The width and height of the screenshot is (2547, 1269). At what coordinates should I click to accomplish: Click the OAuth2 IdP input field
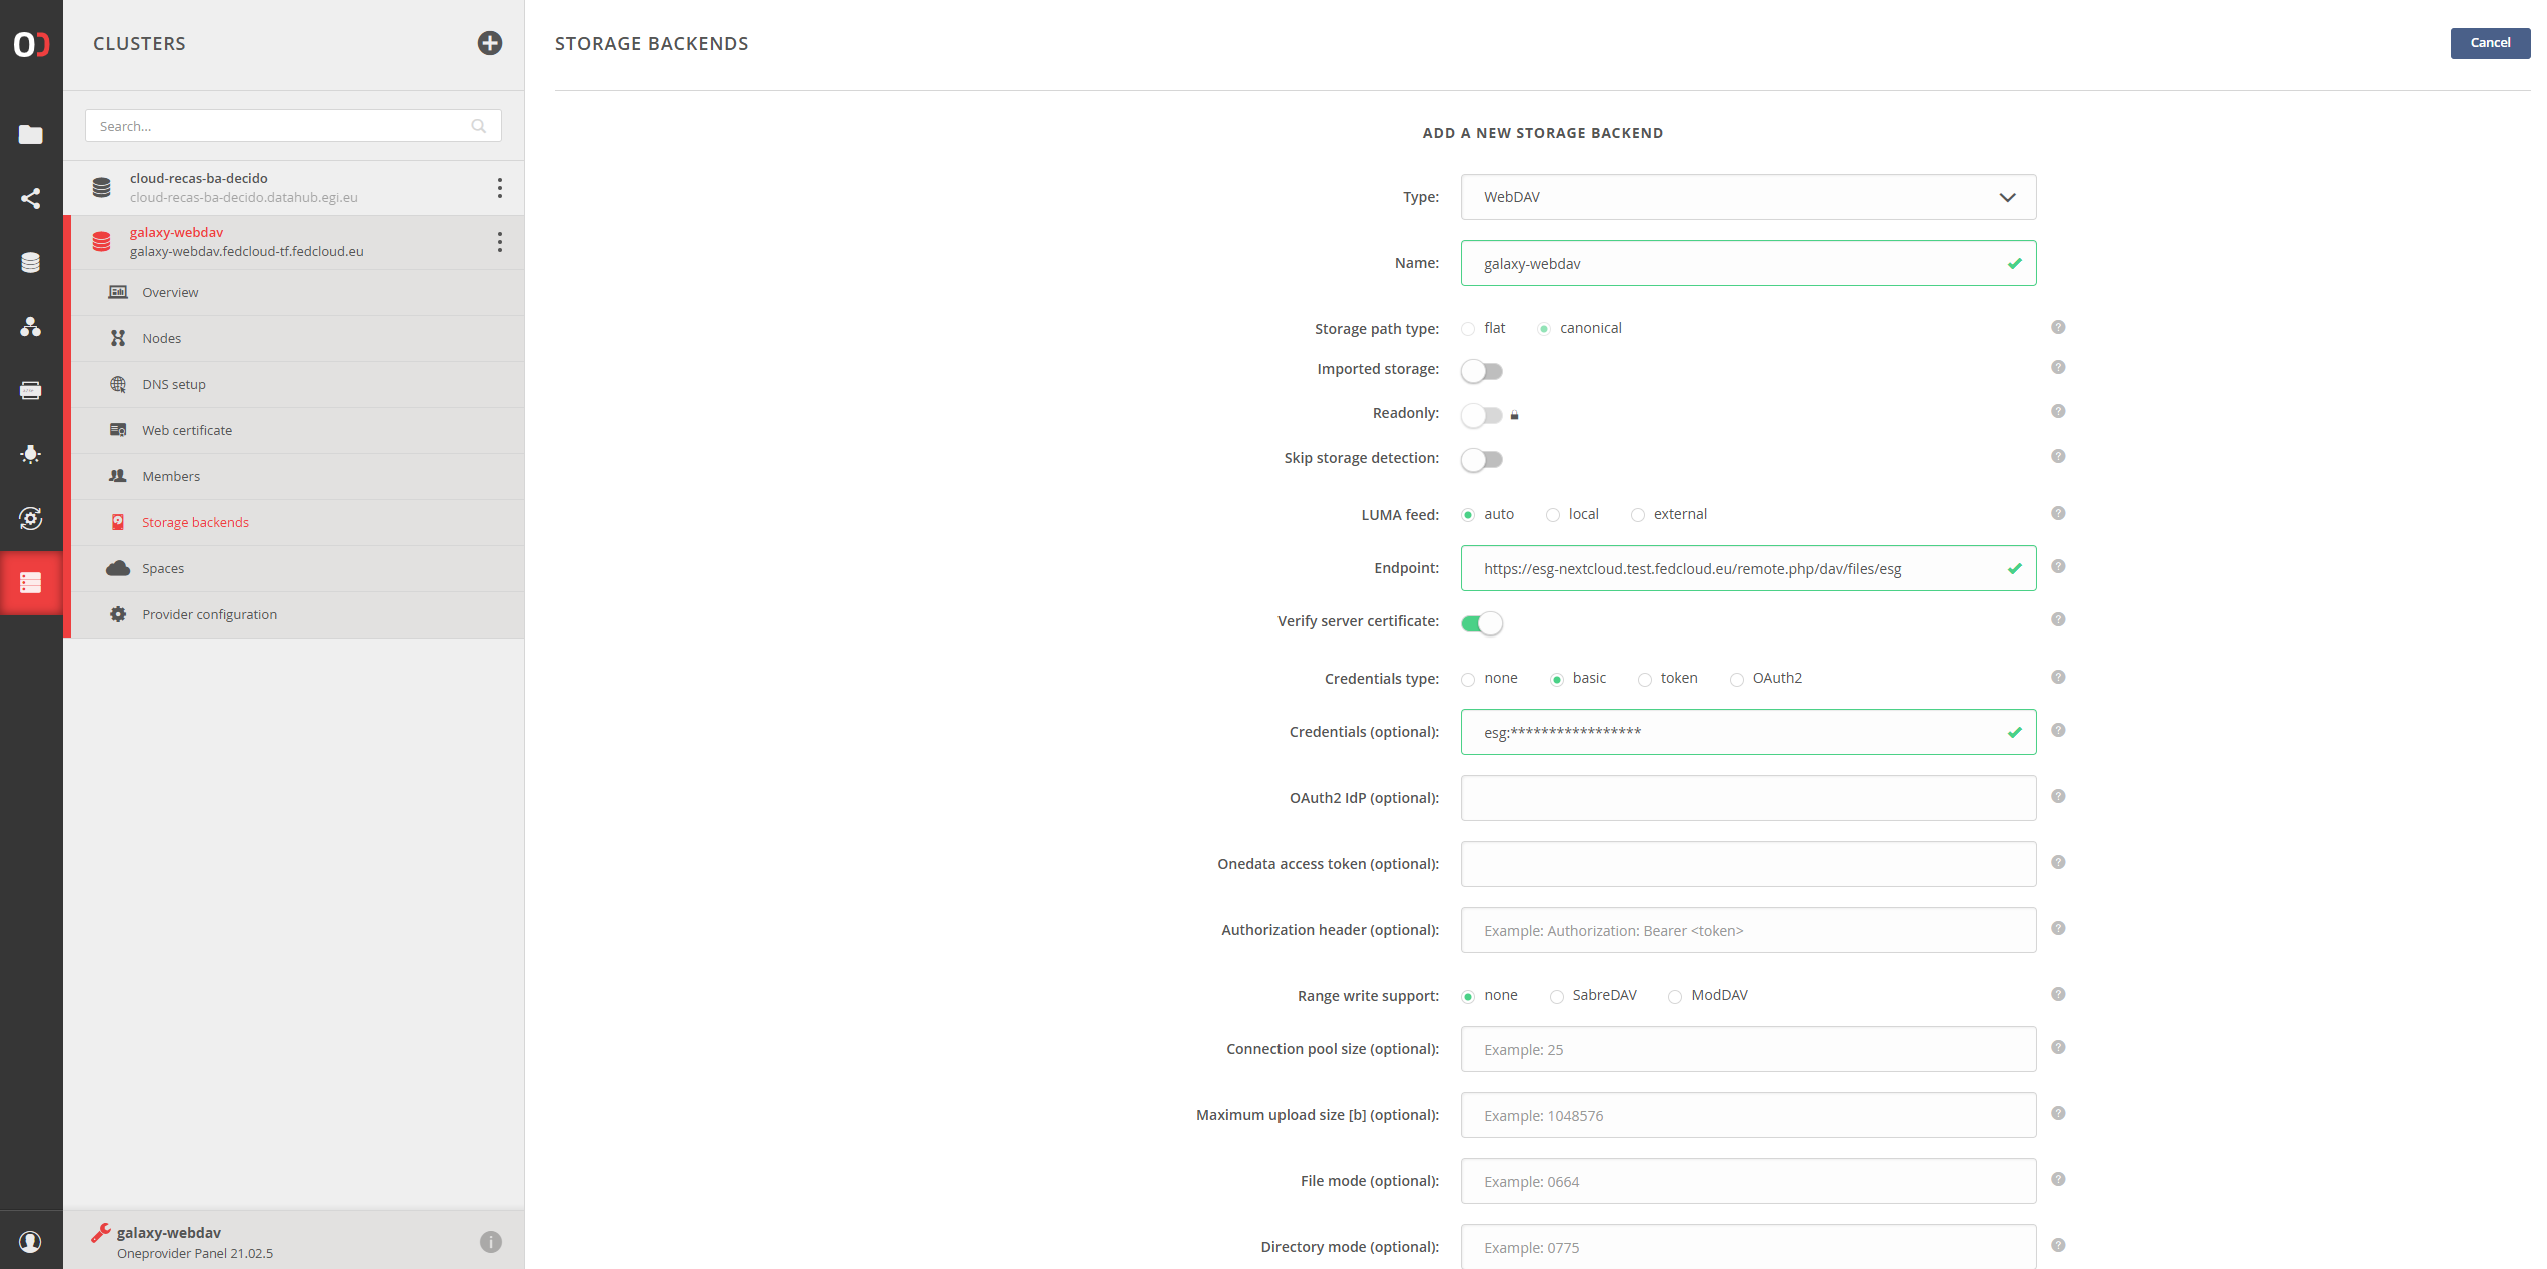(1747, 798)
